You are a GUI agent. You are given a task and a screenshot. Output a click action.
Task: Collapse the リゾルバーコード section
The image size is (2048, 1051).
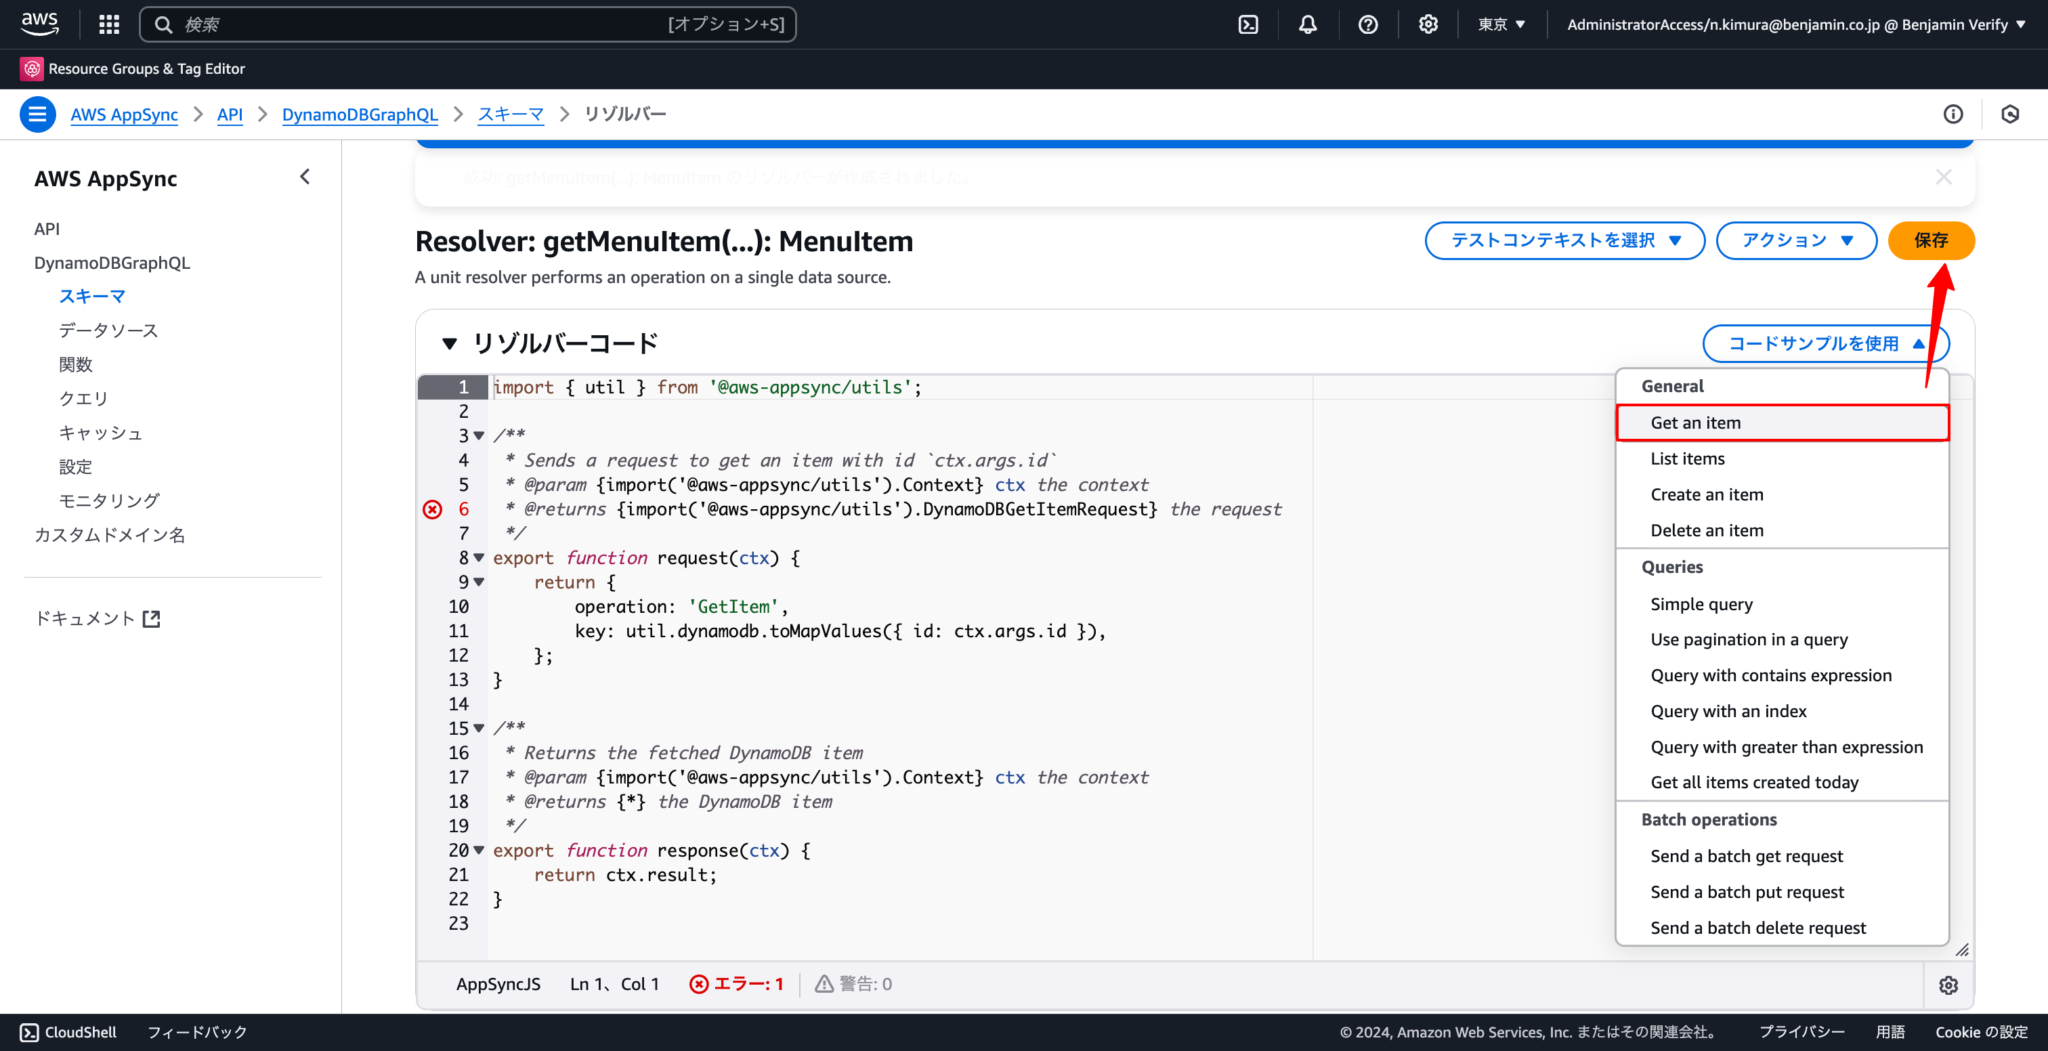[449, 343]
